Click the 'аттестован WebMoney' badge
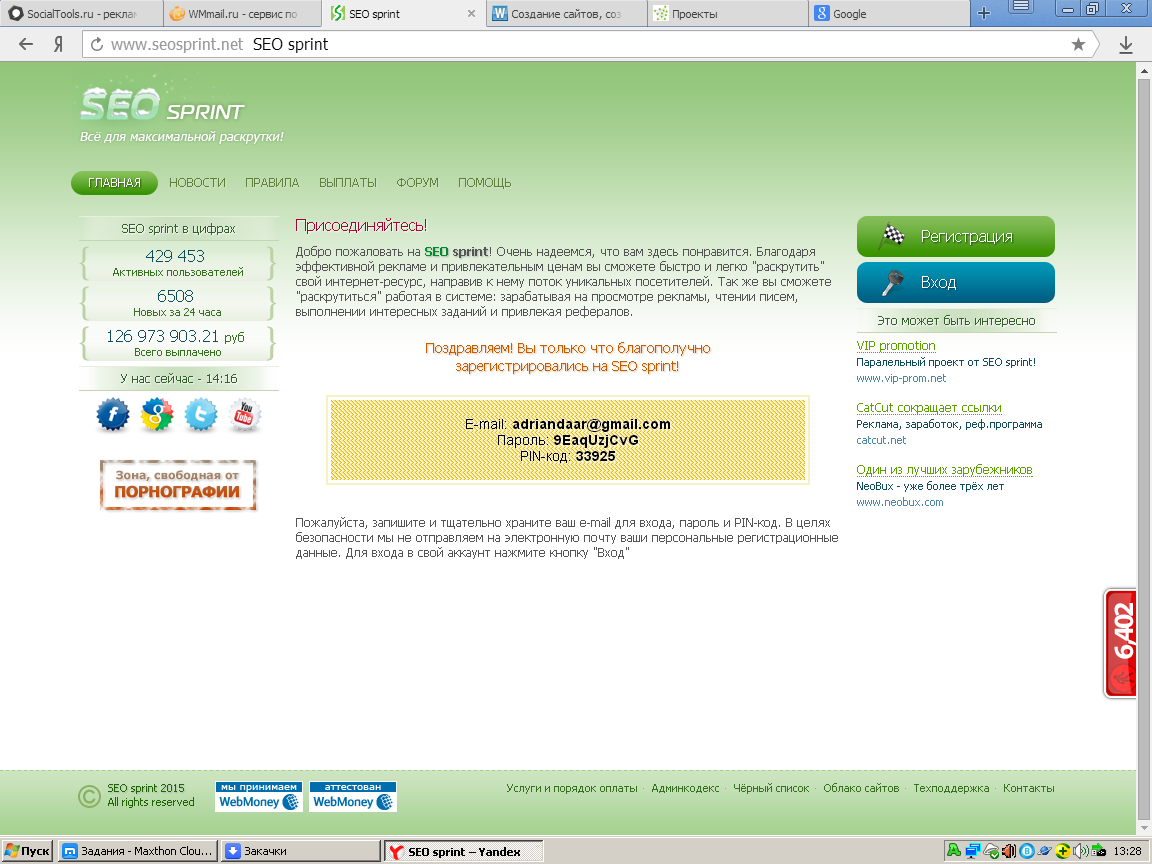The width and height of the screenshot is (1152, 864). coord(353,796)
